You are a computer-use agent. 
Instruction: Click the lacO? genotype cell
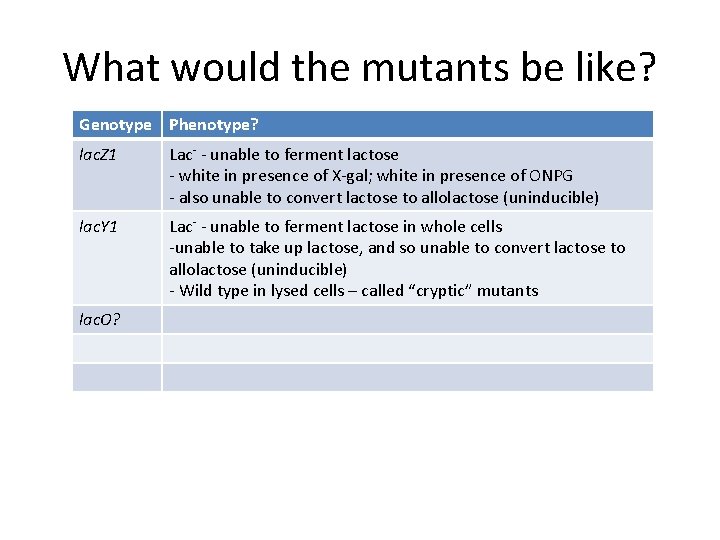coord(117,319)
